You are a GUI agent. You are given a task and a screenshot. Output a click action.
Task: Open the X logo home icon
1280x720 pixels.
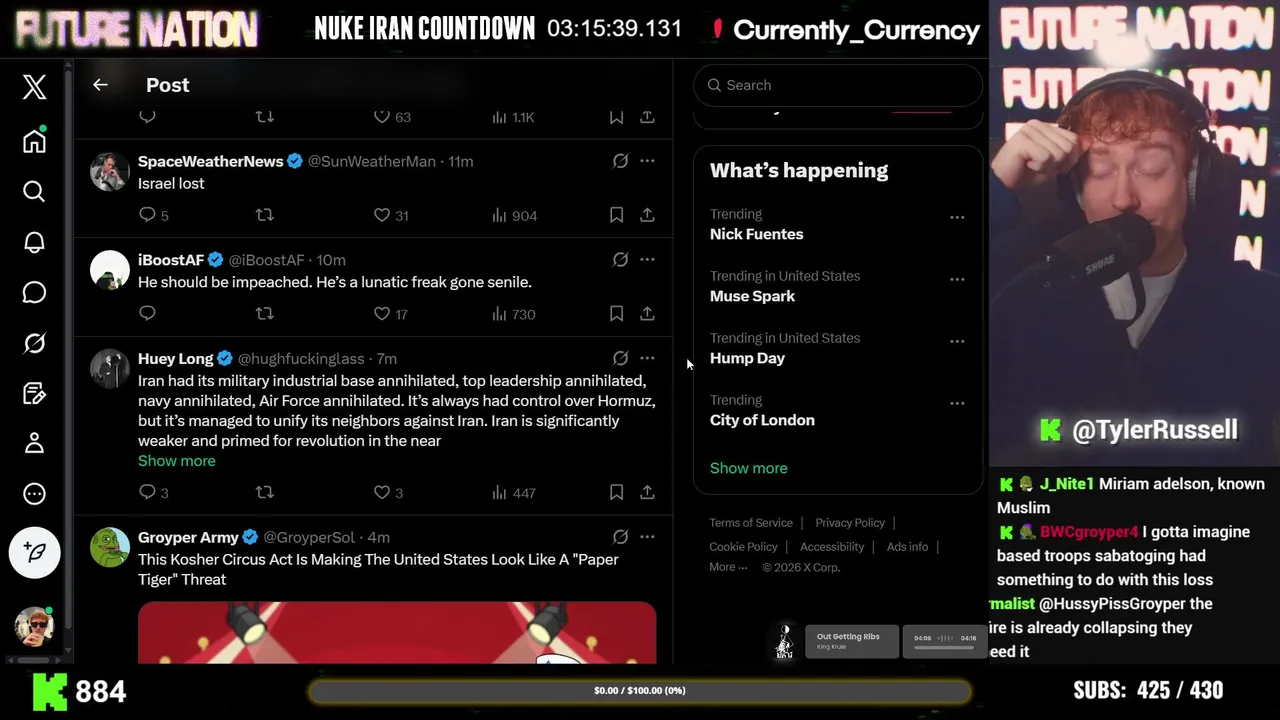[34, 87]
